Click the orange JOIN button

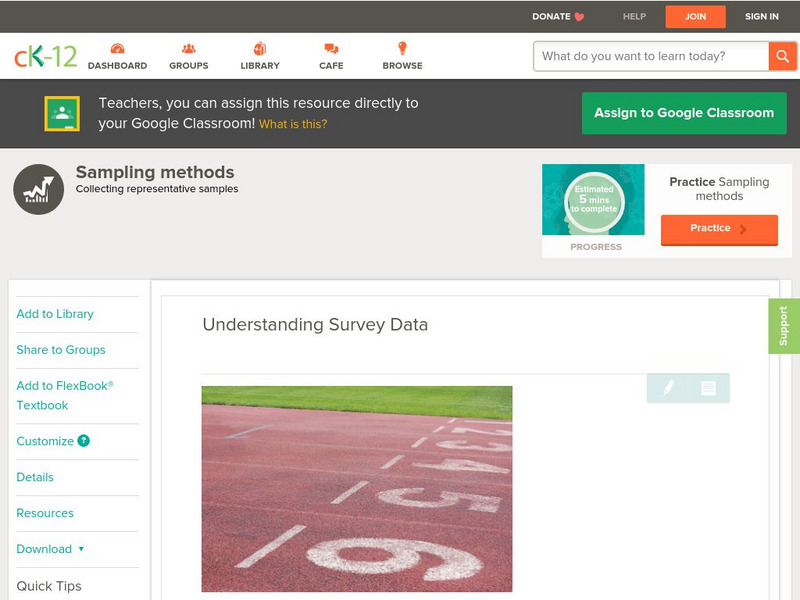tap(695, 17)
